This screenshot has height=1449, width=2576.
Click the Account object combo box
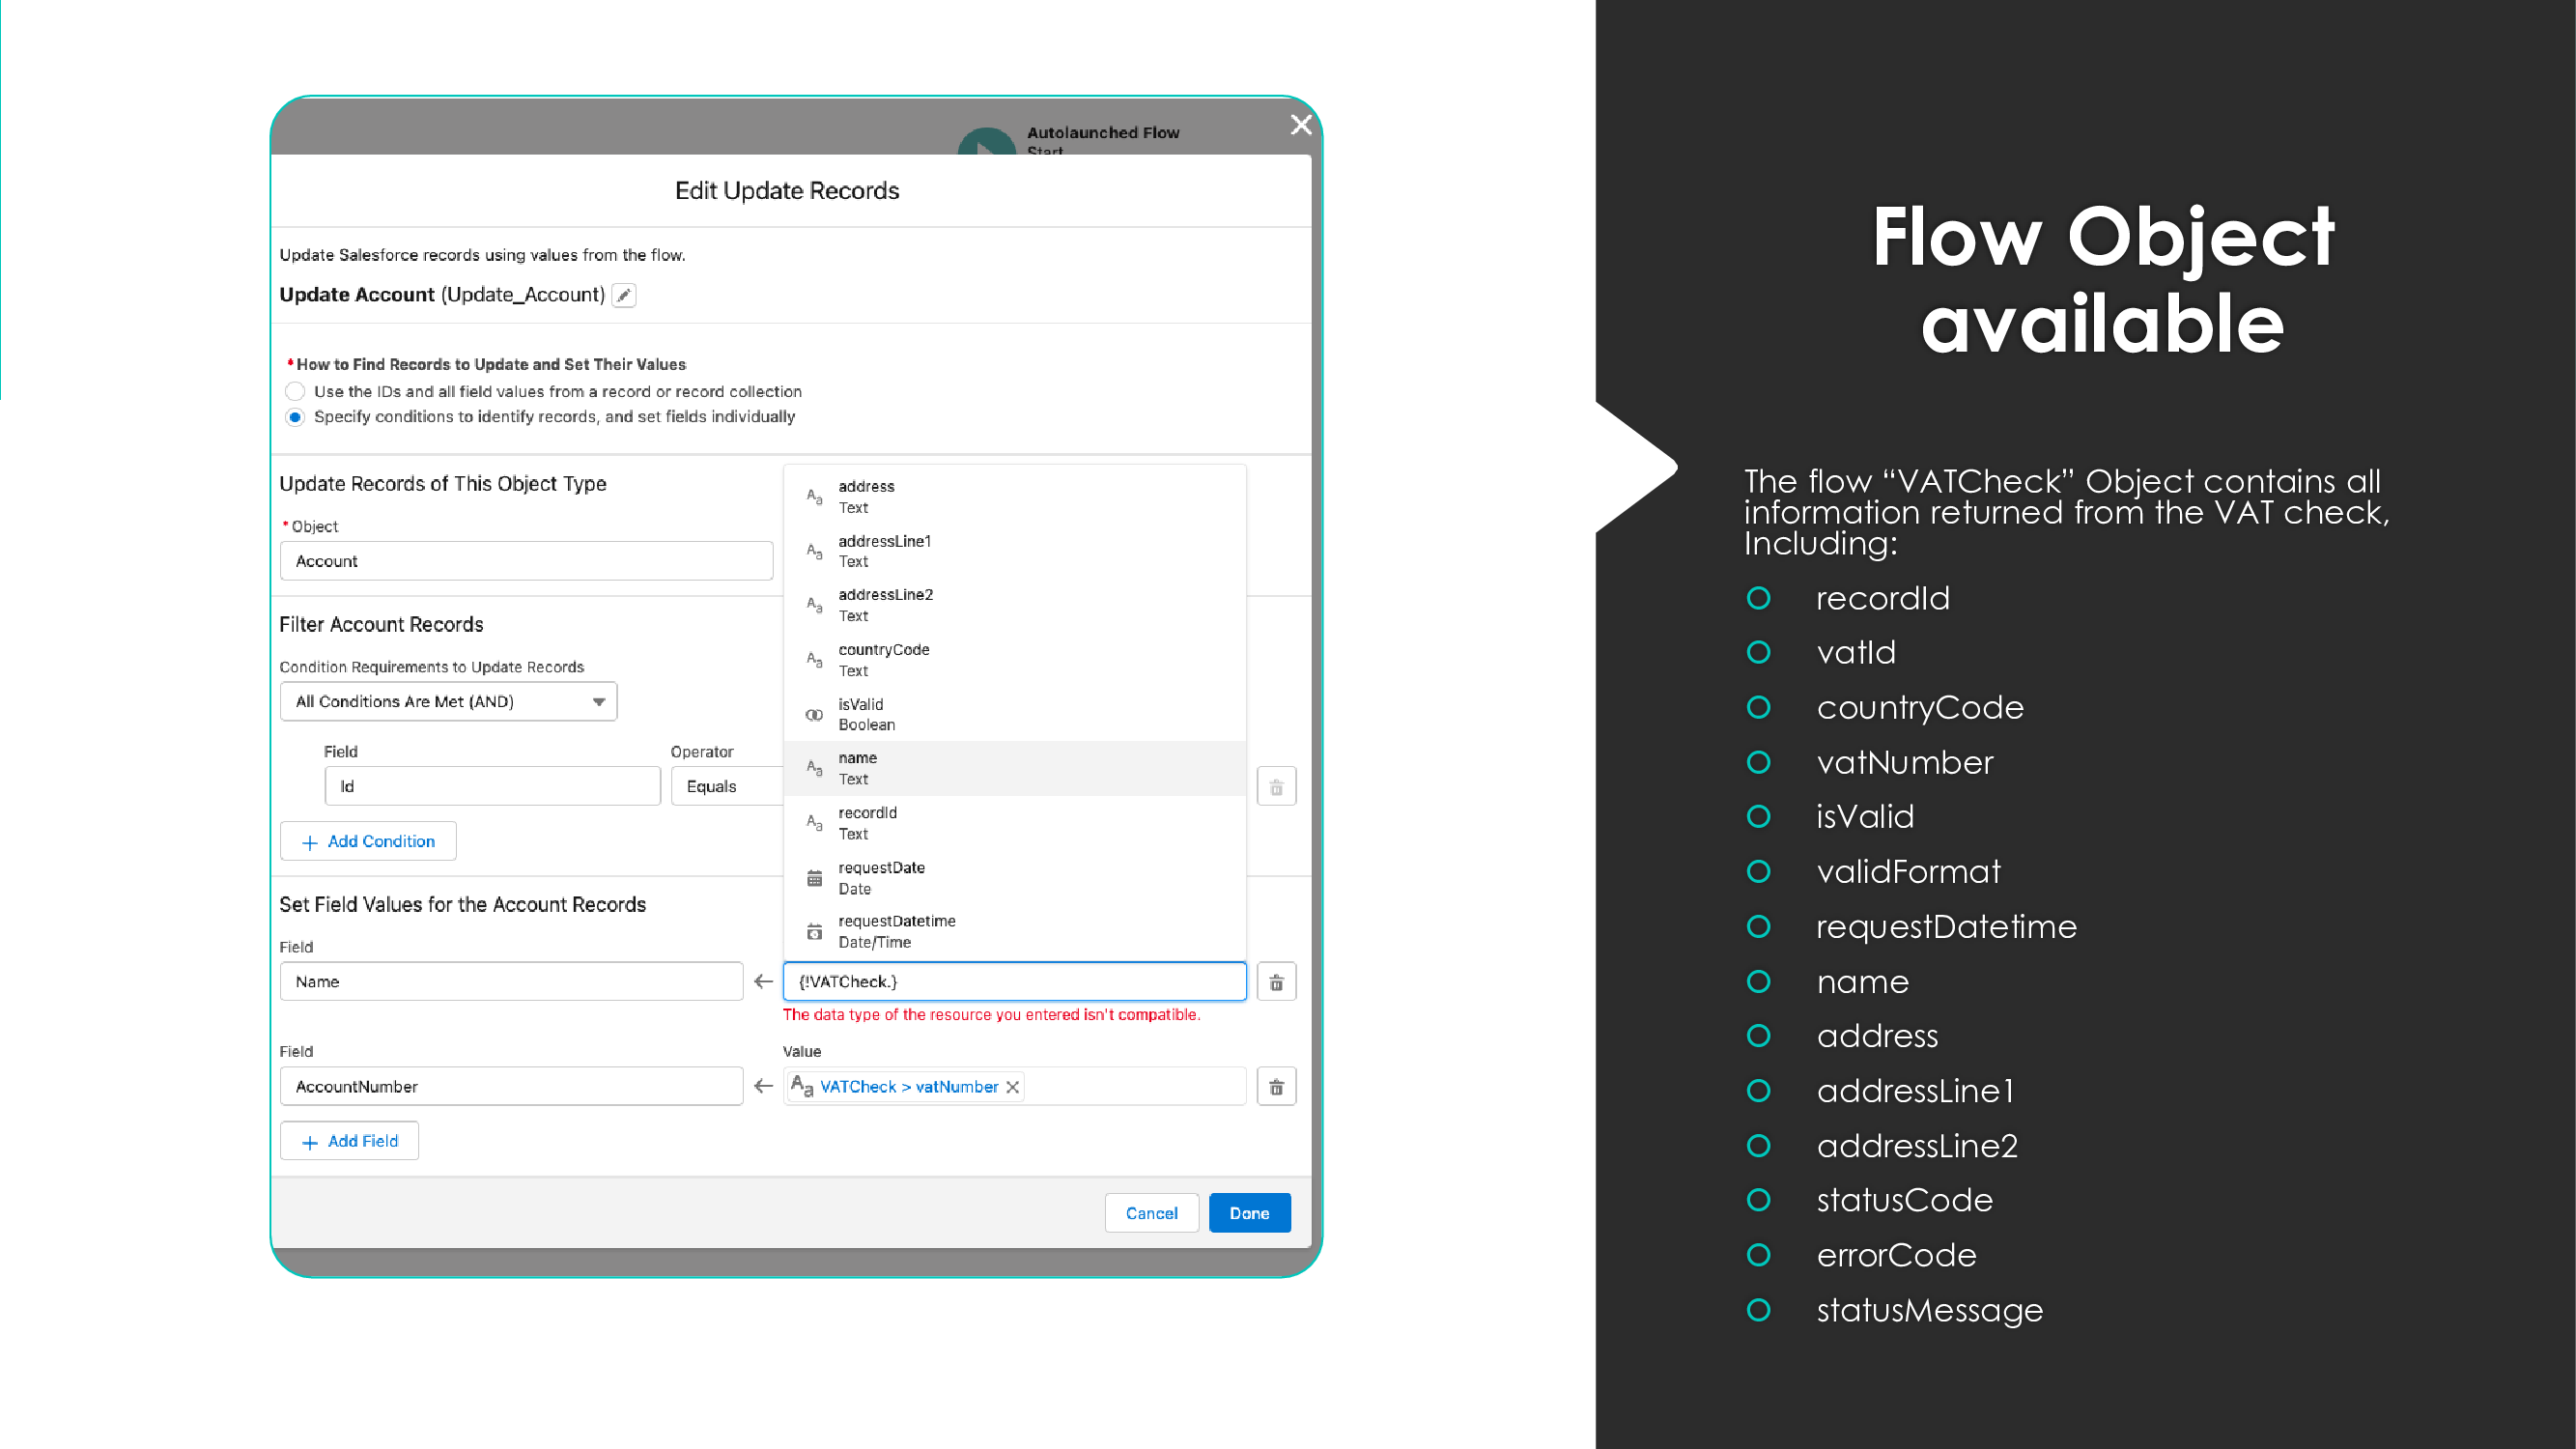click(x=526, y=561)
